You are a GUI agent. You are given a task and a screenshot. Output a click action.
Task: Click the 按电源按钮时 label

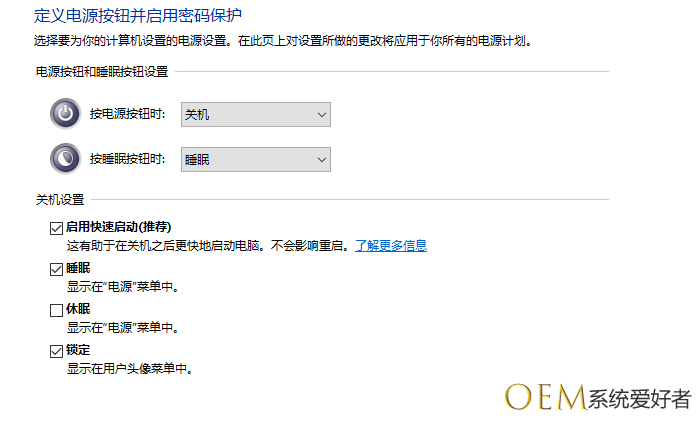pyautogui.click(x=127, y=115)
